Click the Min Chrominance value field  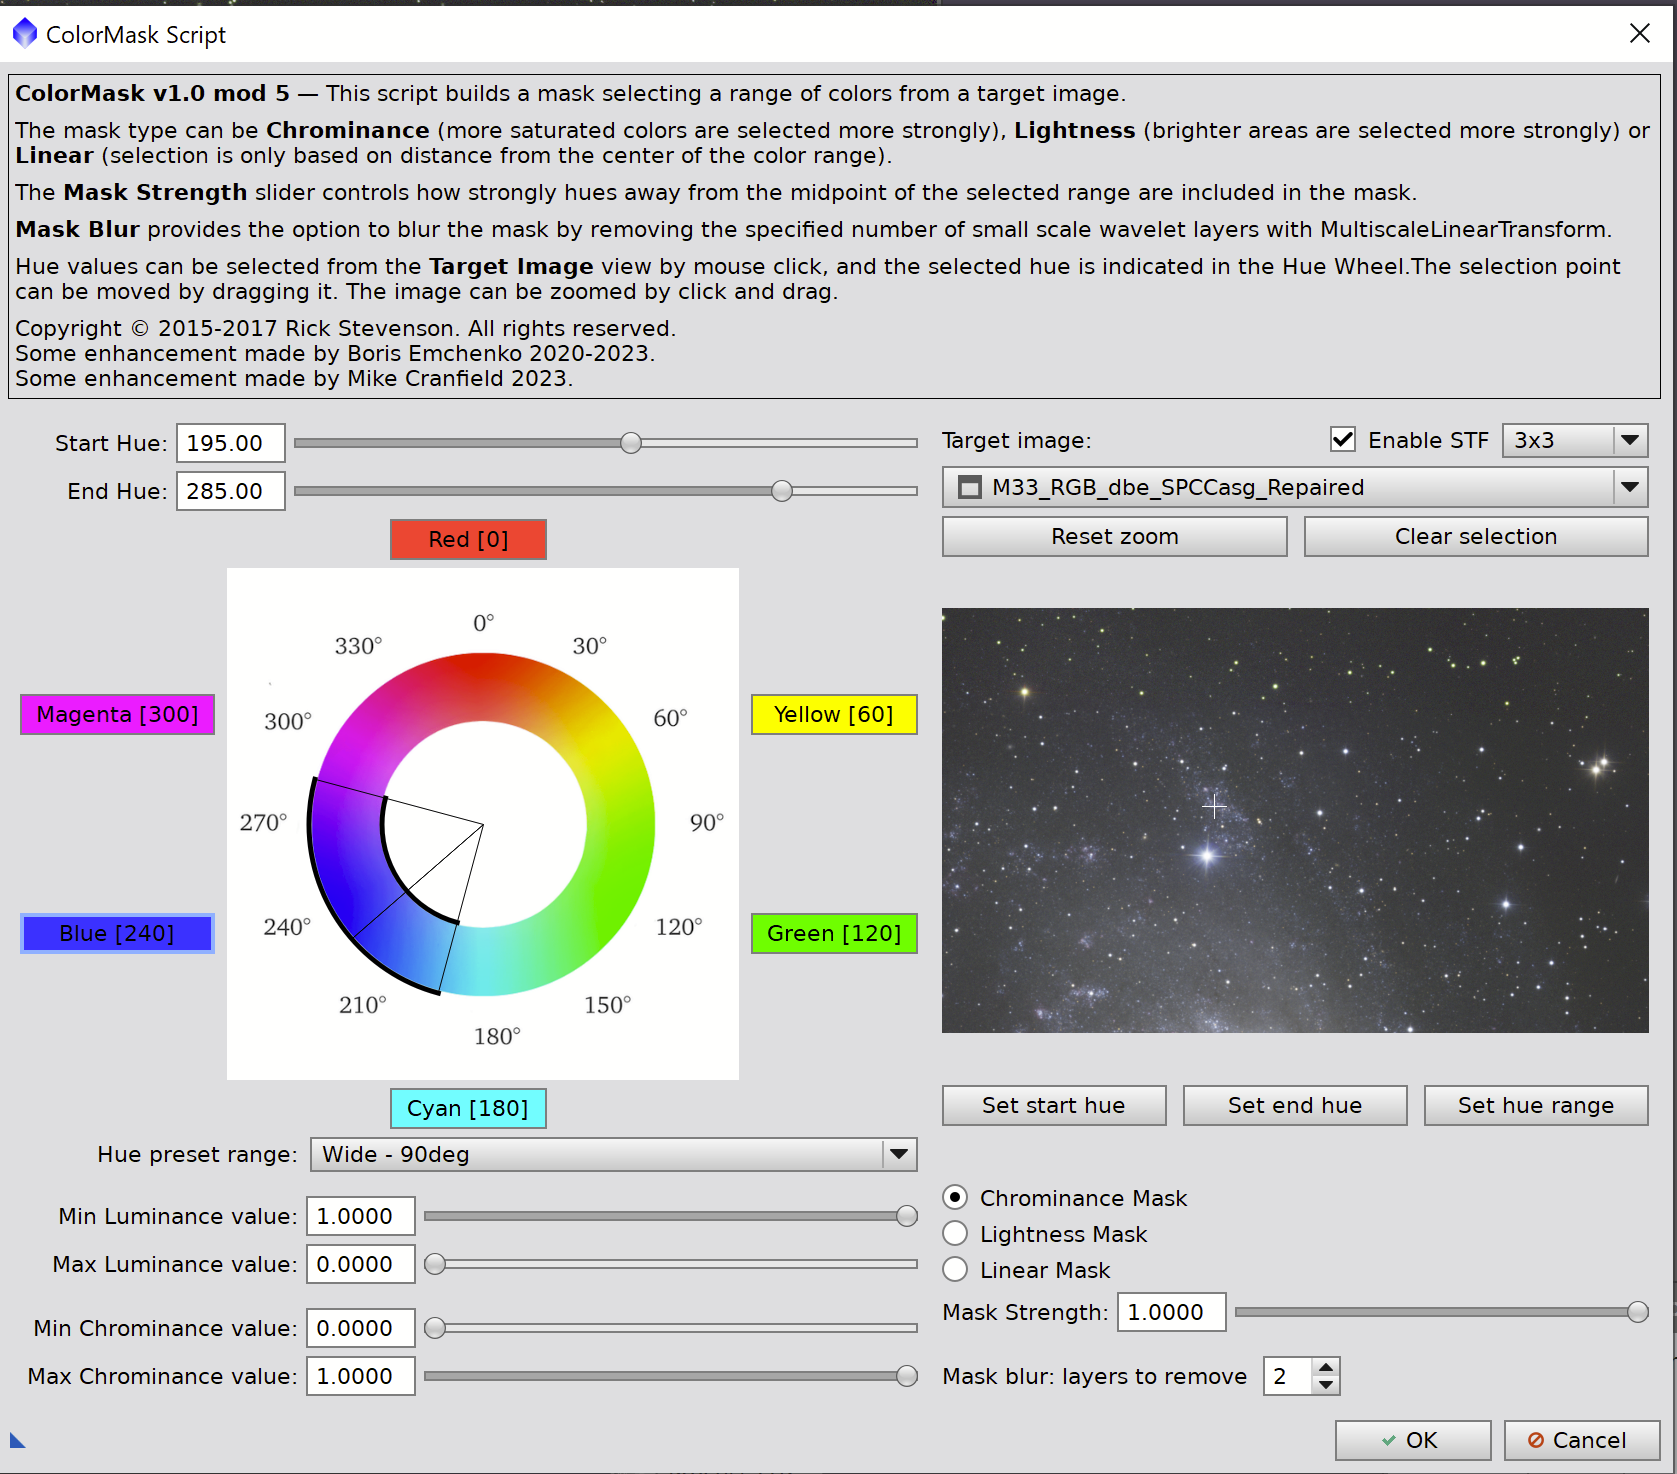[361, 1328]
